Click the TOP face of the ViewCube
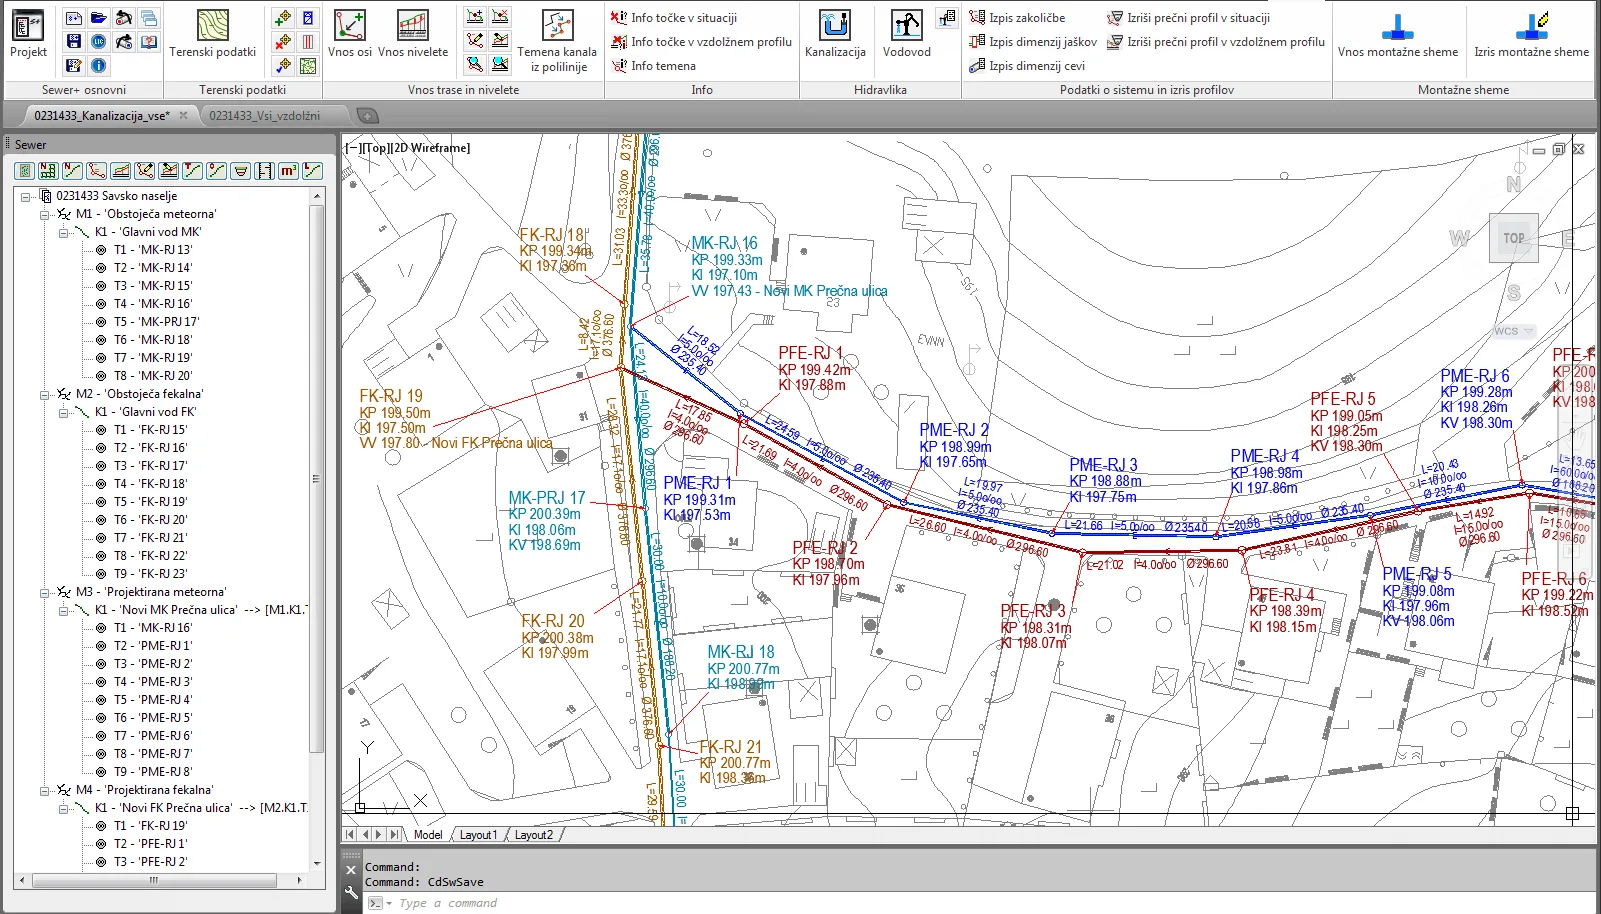The width and height of the screenshot is (1601, 914). click(x=1513, y=238)
